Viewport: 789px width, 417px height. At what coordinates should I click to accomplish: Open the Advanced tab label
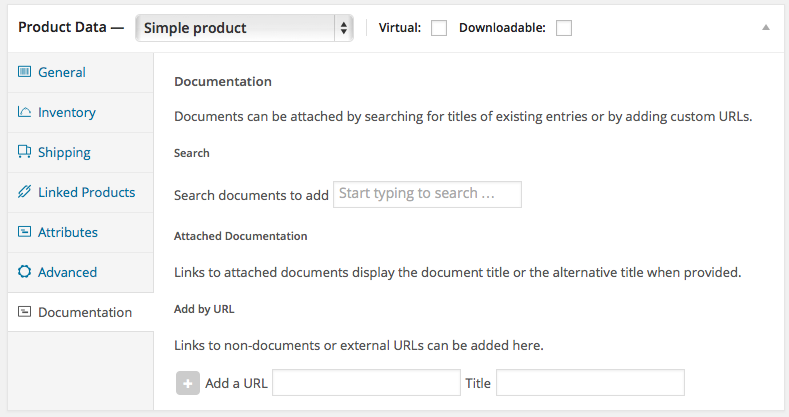tap(67, 272)
